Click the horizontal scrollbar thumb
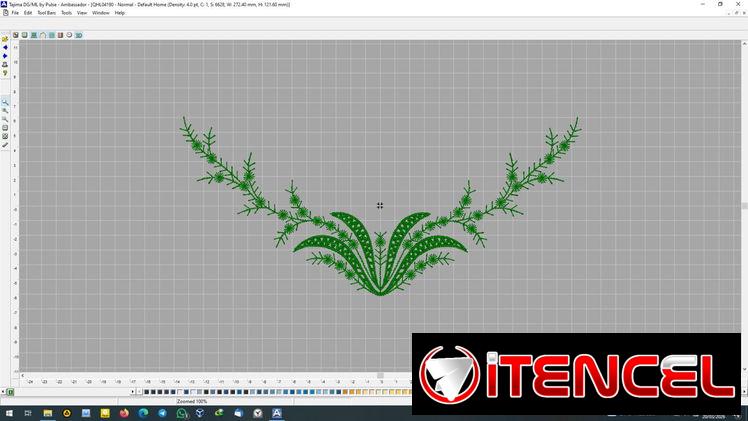Image resolution: width=748 pixels, height=421 pixels. click(380, 376)
